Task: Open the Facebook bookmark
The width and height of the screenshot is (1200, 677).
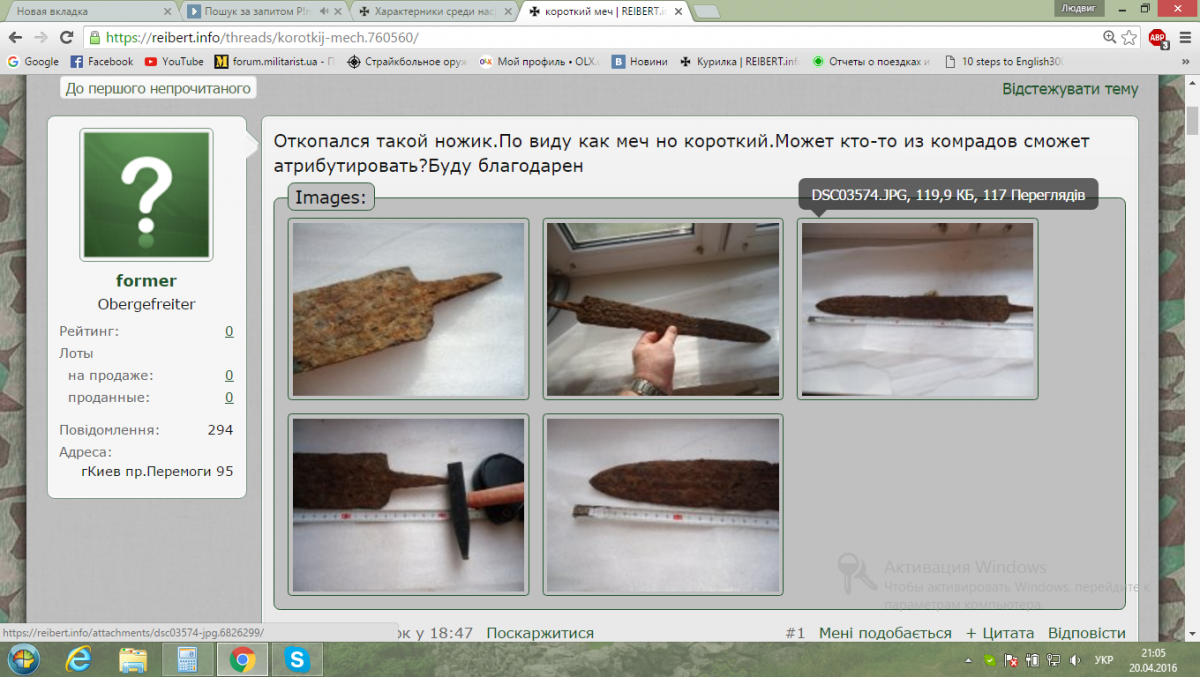Action: tap(101, 61)
